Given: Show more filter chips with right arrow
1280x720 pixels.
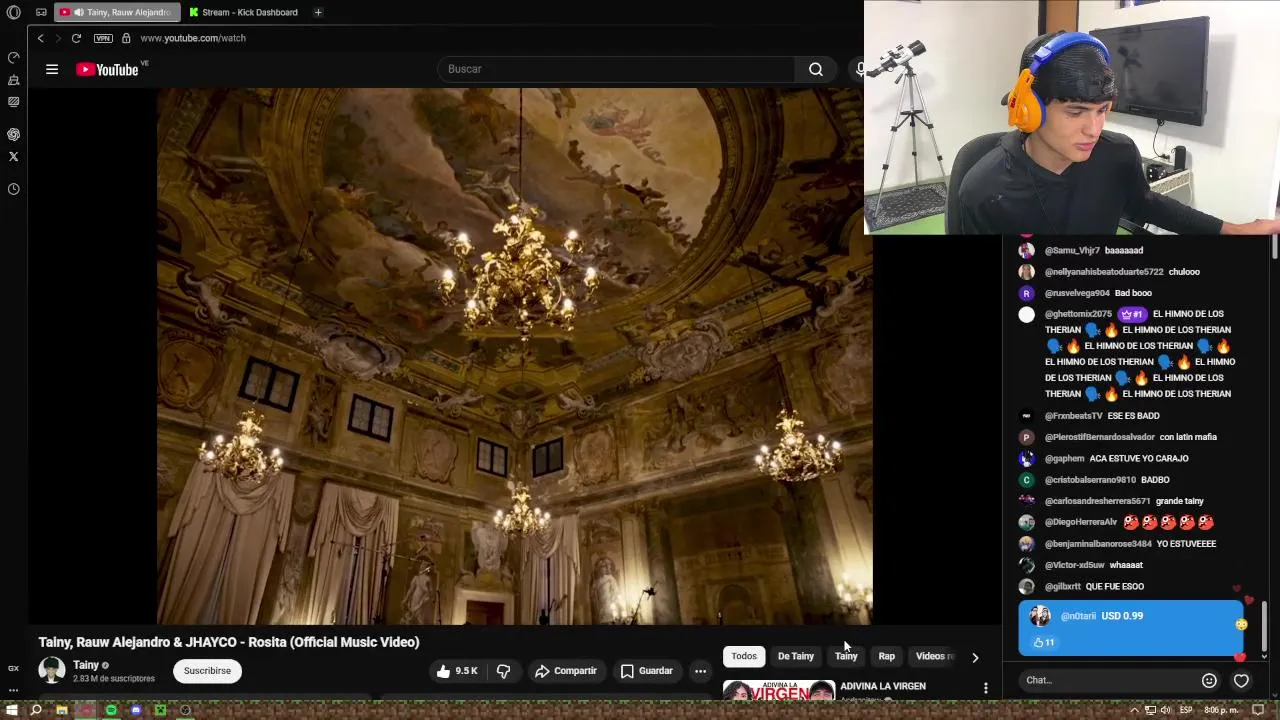Looking at the screenshot, I should [975, 657].
